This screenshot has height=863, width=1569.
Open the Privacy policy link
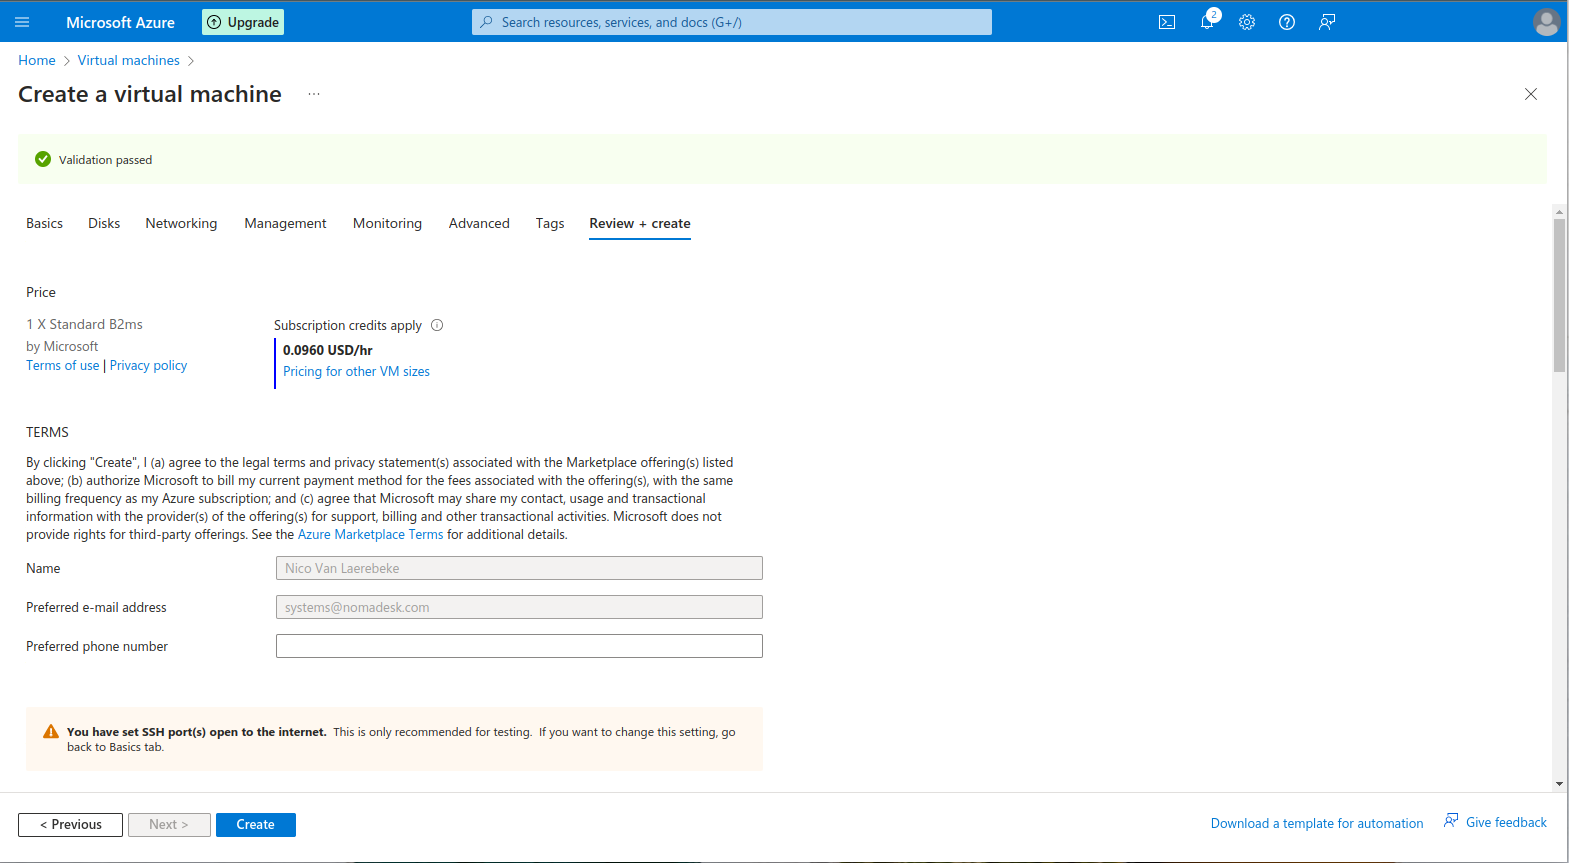click(148, 365)
